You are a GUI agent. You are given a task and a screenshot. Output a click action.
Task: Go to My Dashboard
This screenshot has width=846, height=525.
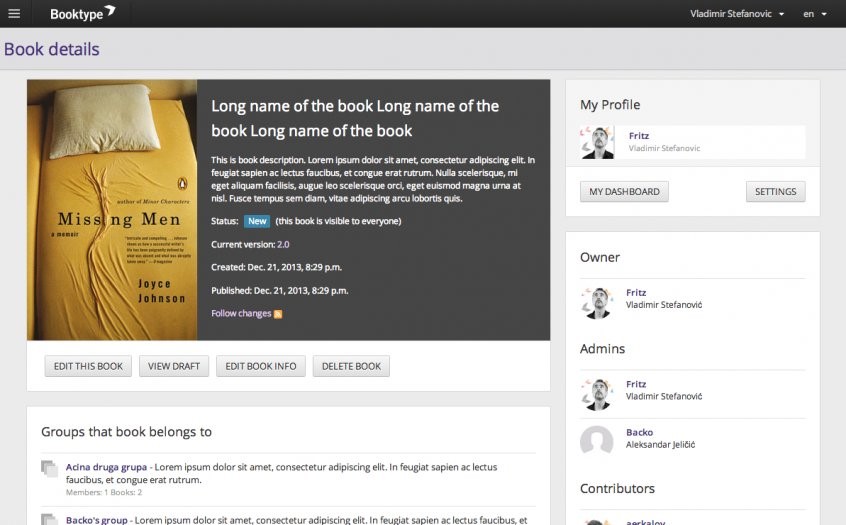[624, 192]
